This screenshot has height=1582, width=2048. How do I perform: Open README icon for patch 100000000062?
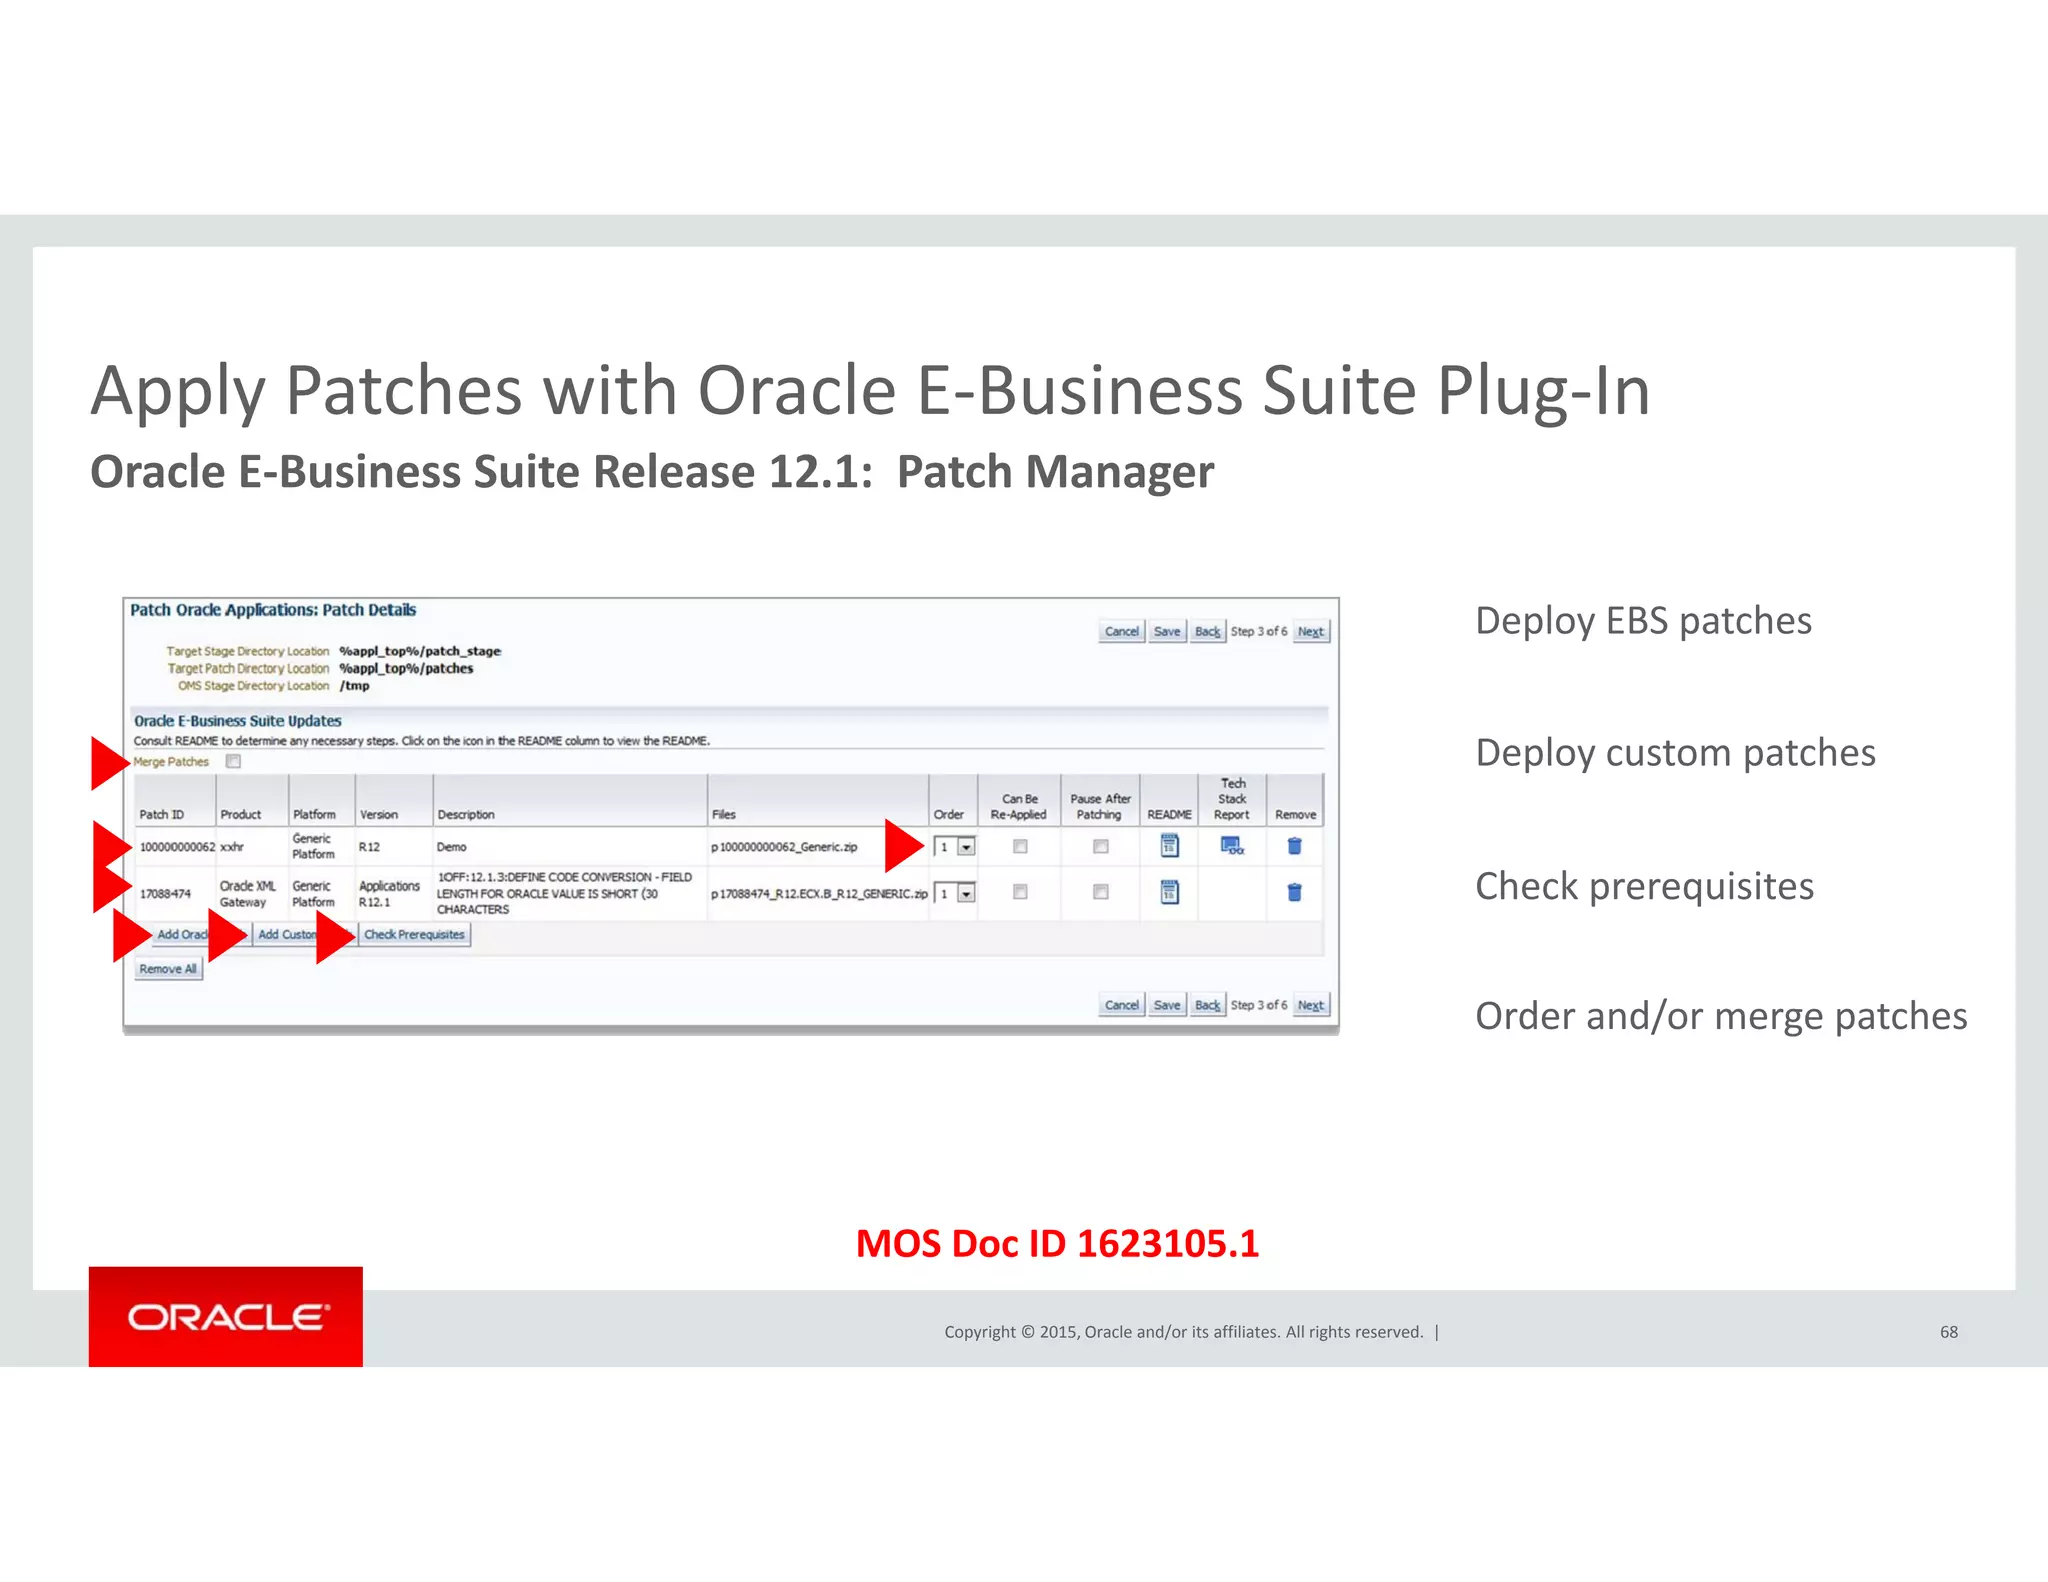coord(1169,846)
